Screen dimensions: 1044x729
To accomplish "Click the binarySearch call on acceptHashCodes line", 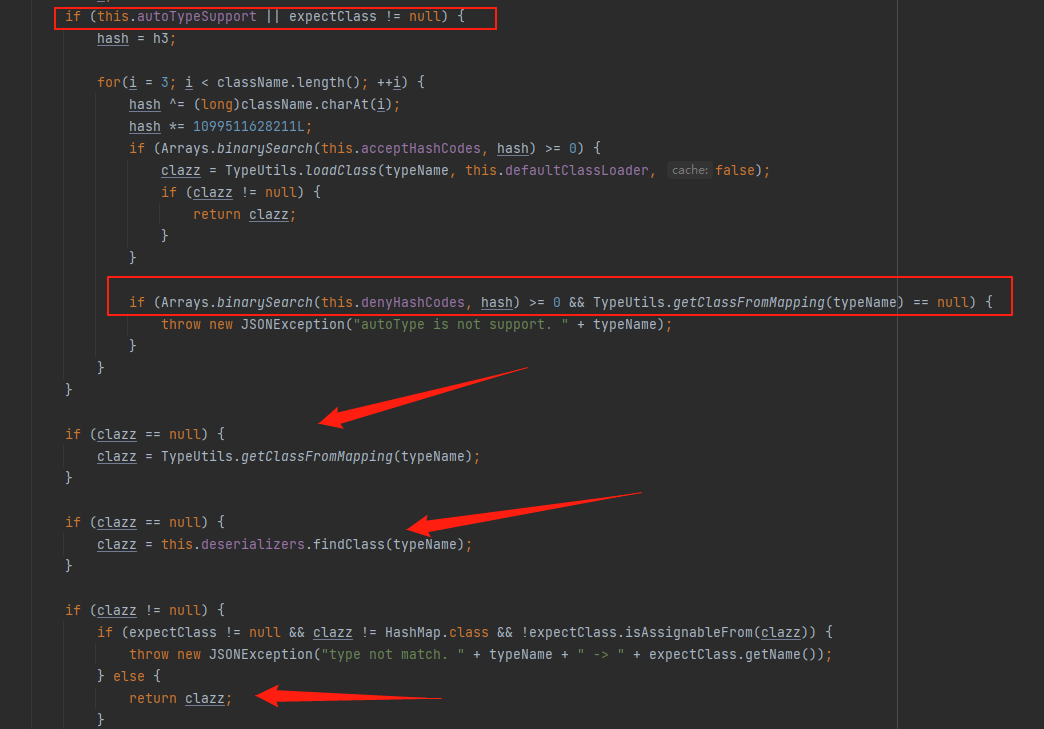I will (264, 148).
